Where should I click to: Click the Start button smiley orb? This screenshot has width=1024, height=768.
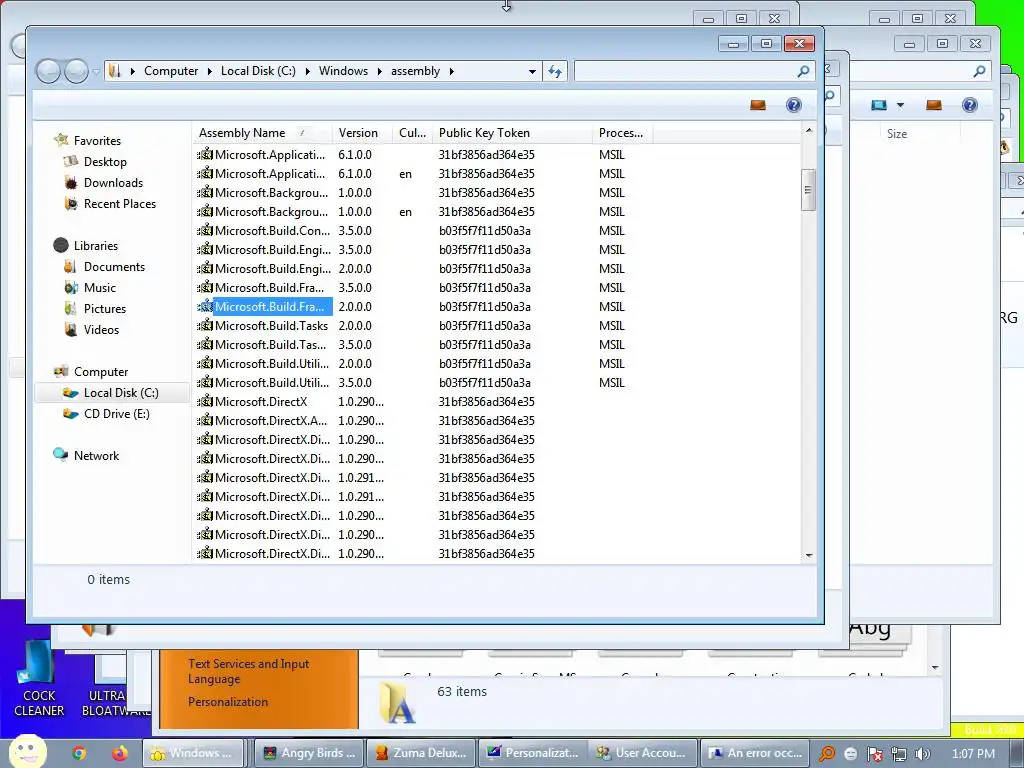pos(26,751)
